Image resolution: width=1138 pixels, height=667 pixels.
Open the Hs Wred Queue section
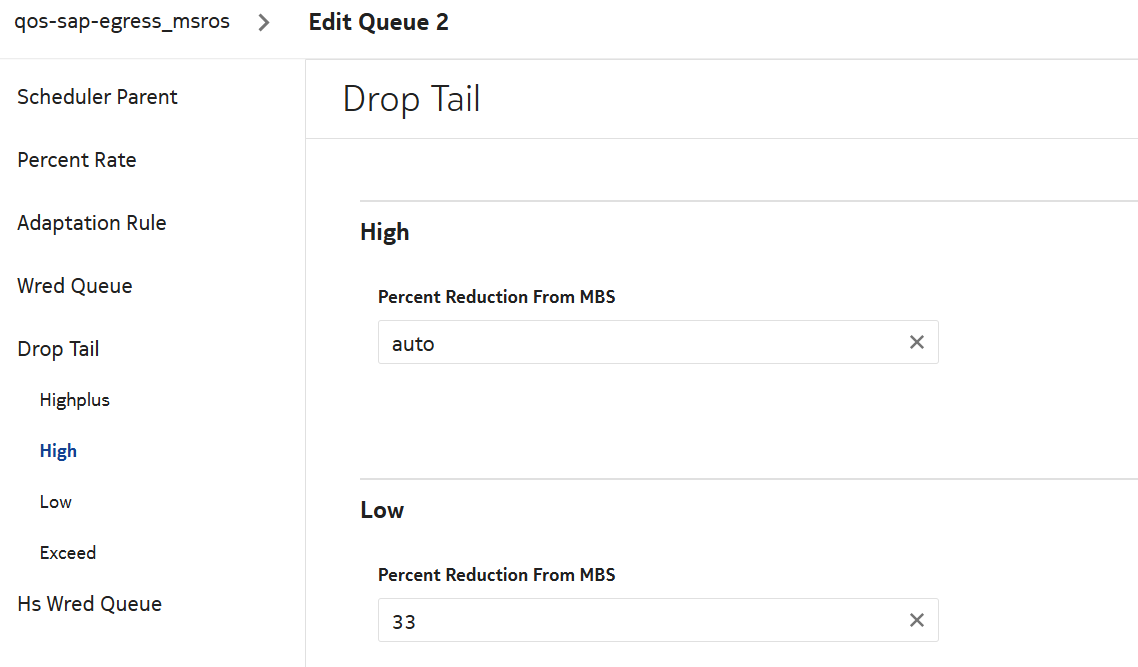(89, 604)
